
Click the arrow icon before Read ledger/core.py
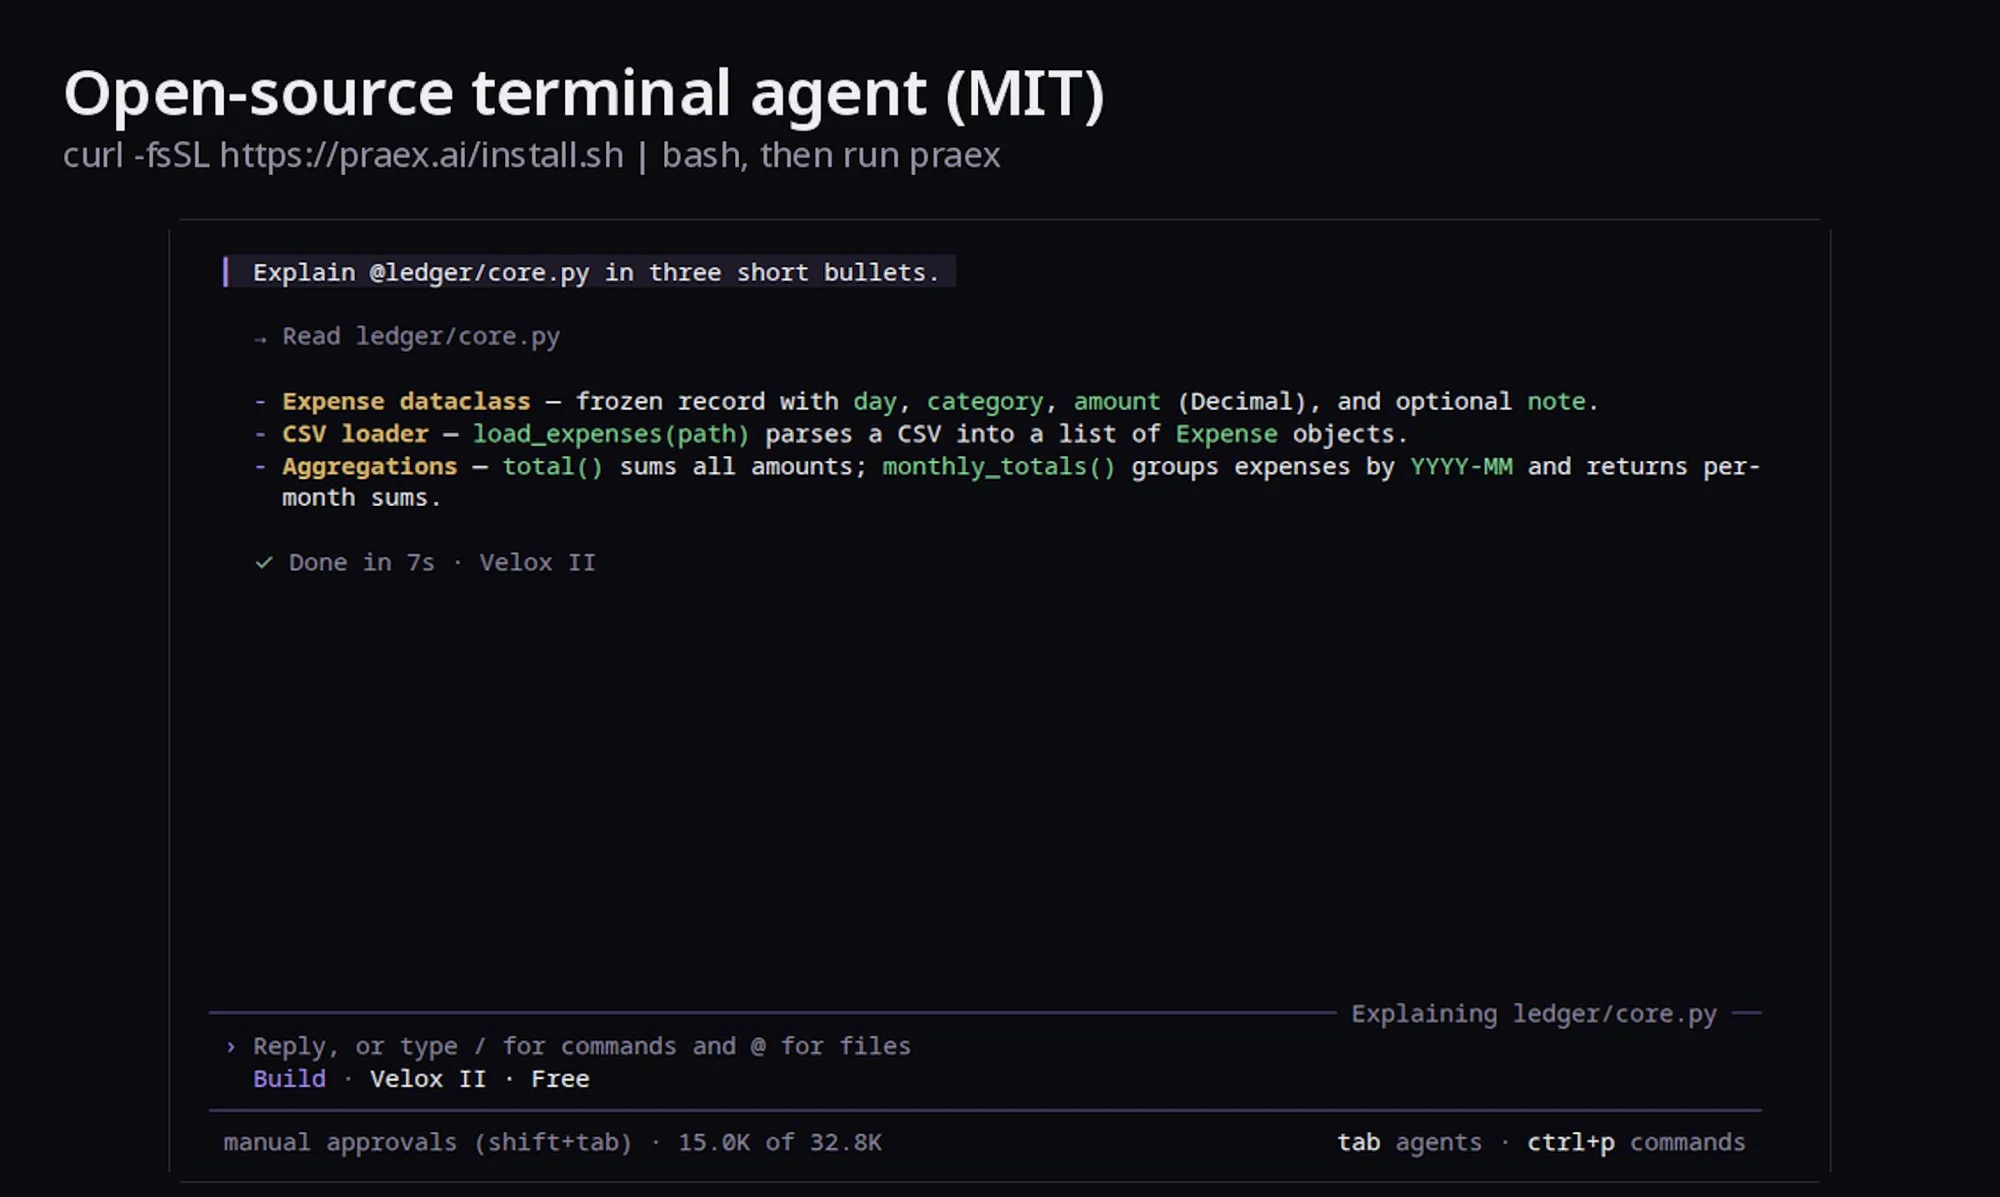(x=261, y=339)
